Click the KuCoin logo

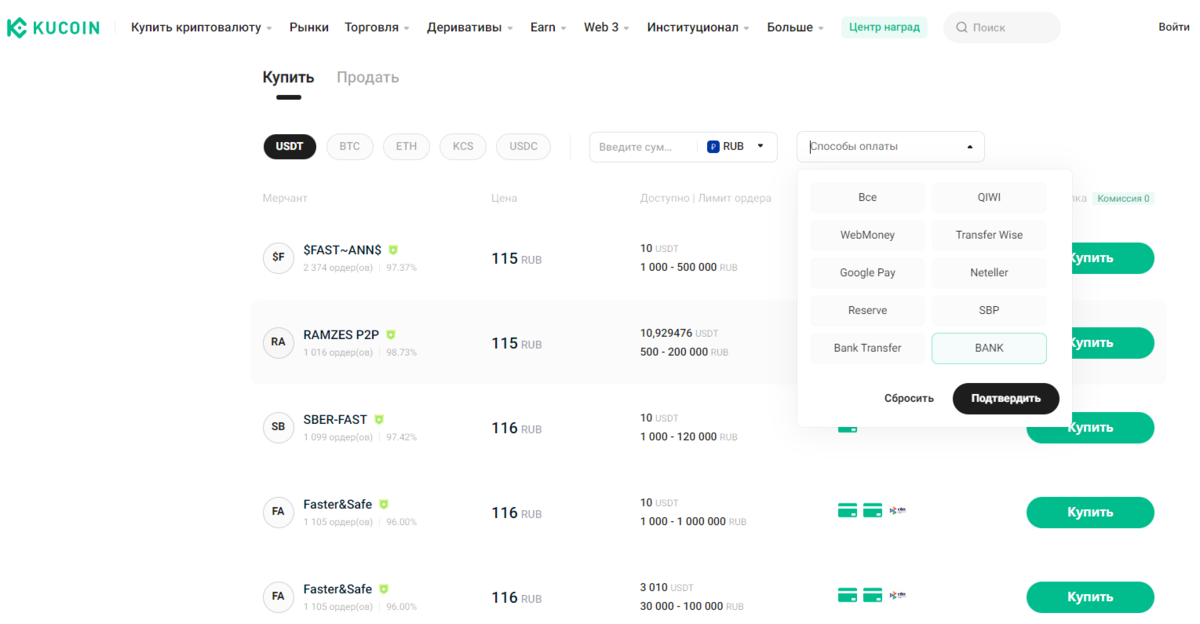pos(53,28)
